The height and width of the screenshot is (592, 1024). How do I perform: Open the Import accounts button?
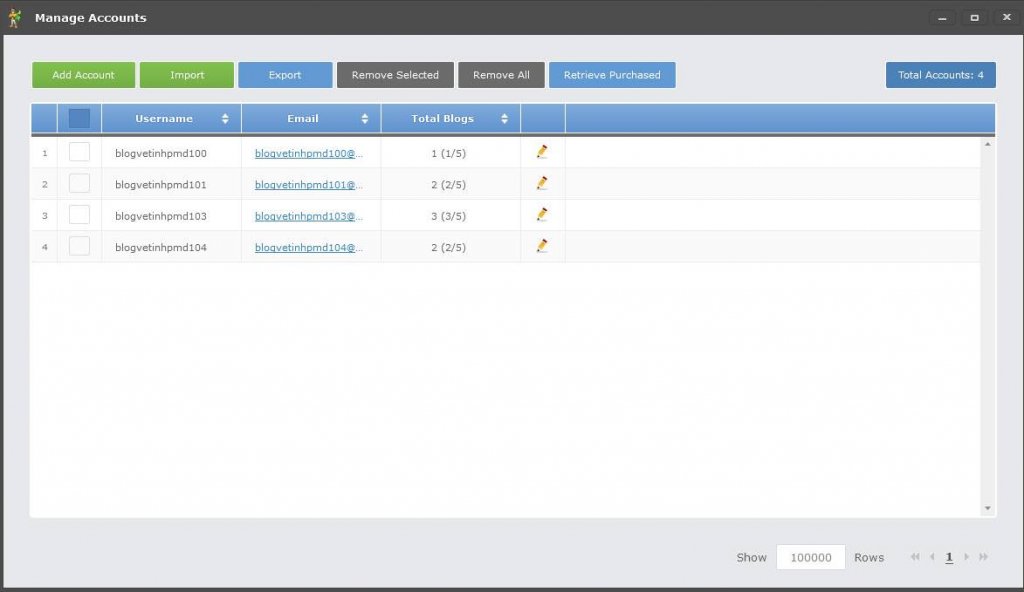[x=187, y=75]
